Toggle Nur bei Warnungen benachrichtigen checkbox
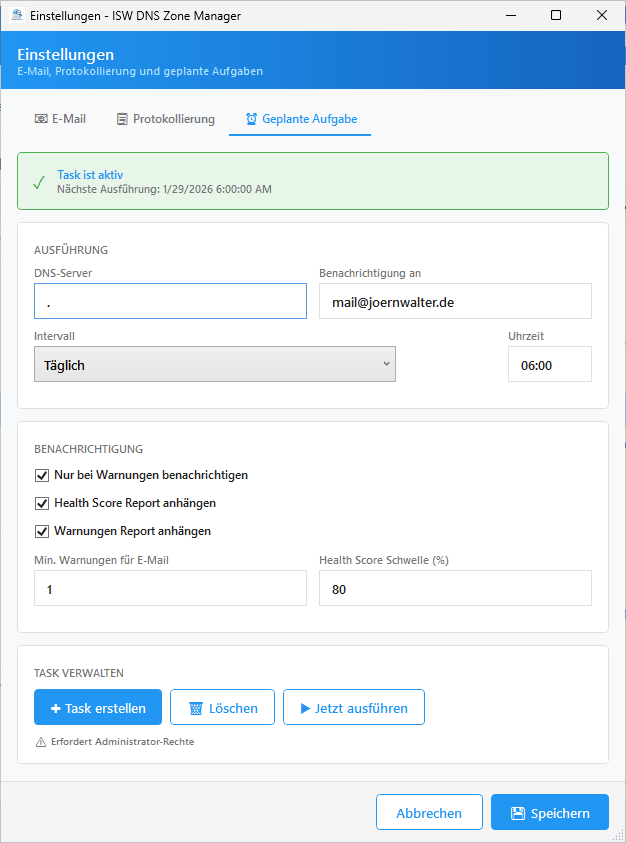The image size is (626, 843). pyautogui.click(x=42, y=475)
